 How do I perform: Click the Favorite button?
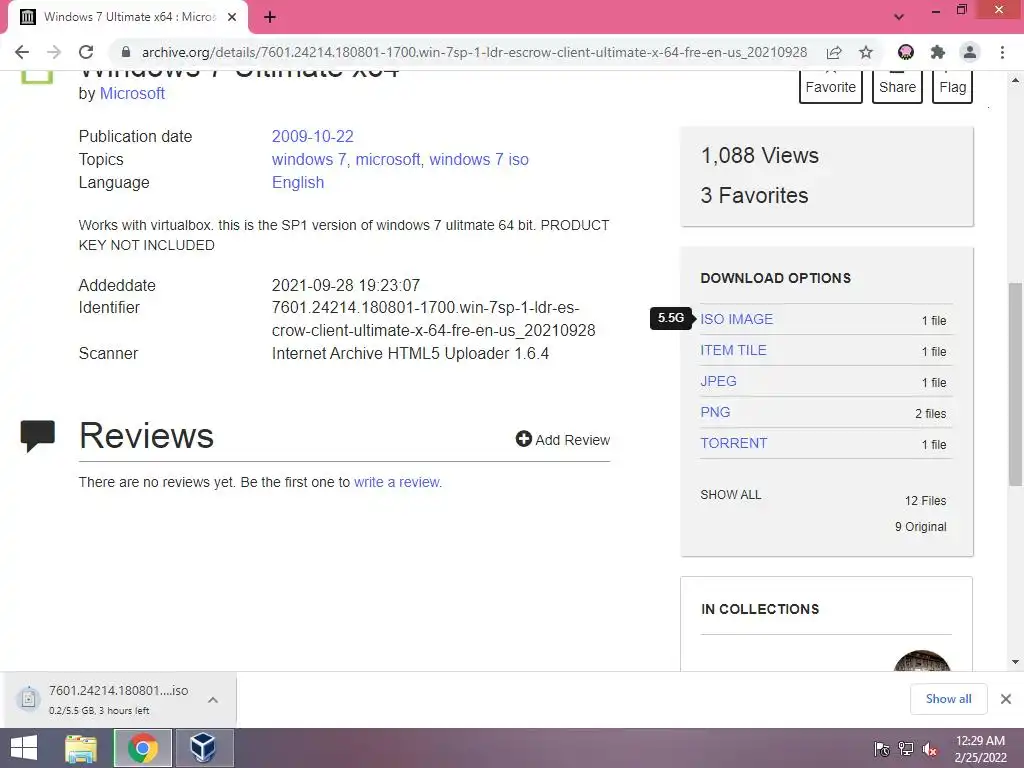[831, 86]
